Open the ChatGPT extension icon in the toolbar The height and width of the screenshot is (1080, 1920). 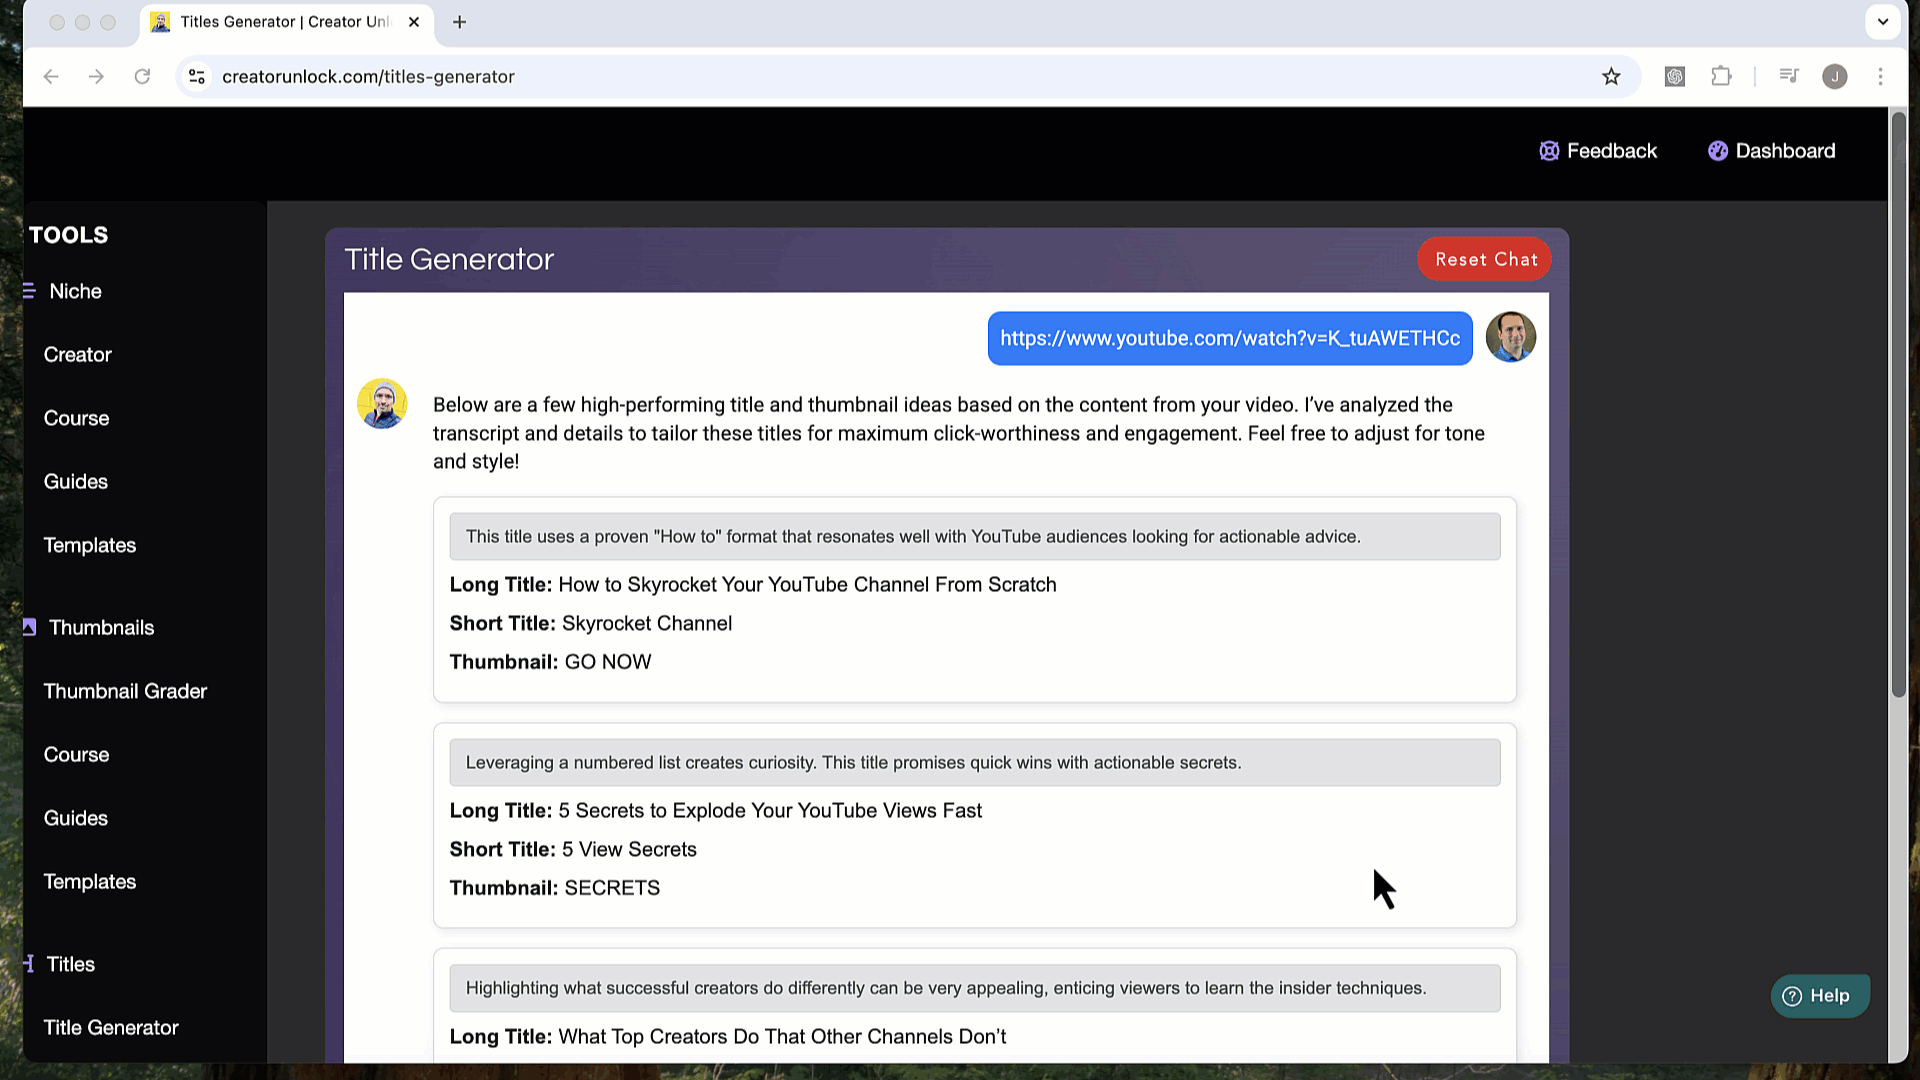click(x=1675, y=77)
